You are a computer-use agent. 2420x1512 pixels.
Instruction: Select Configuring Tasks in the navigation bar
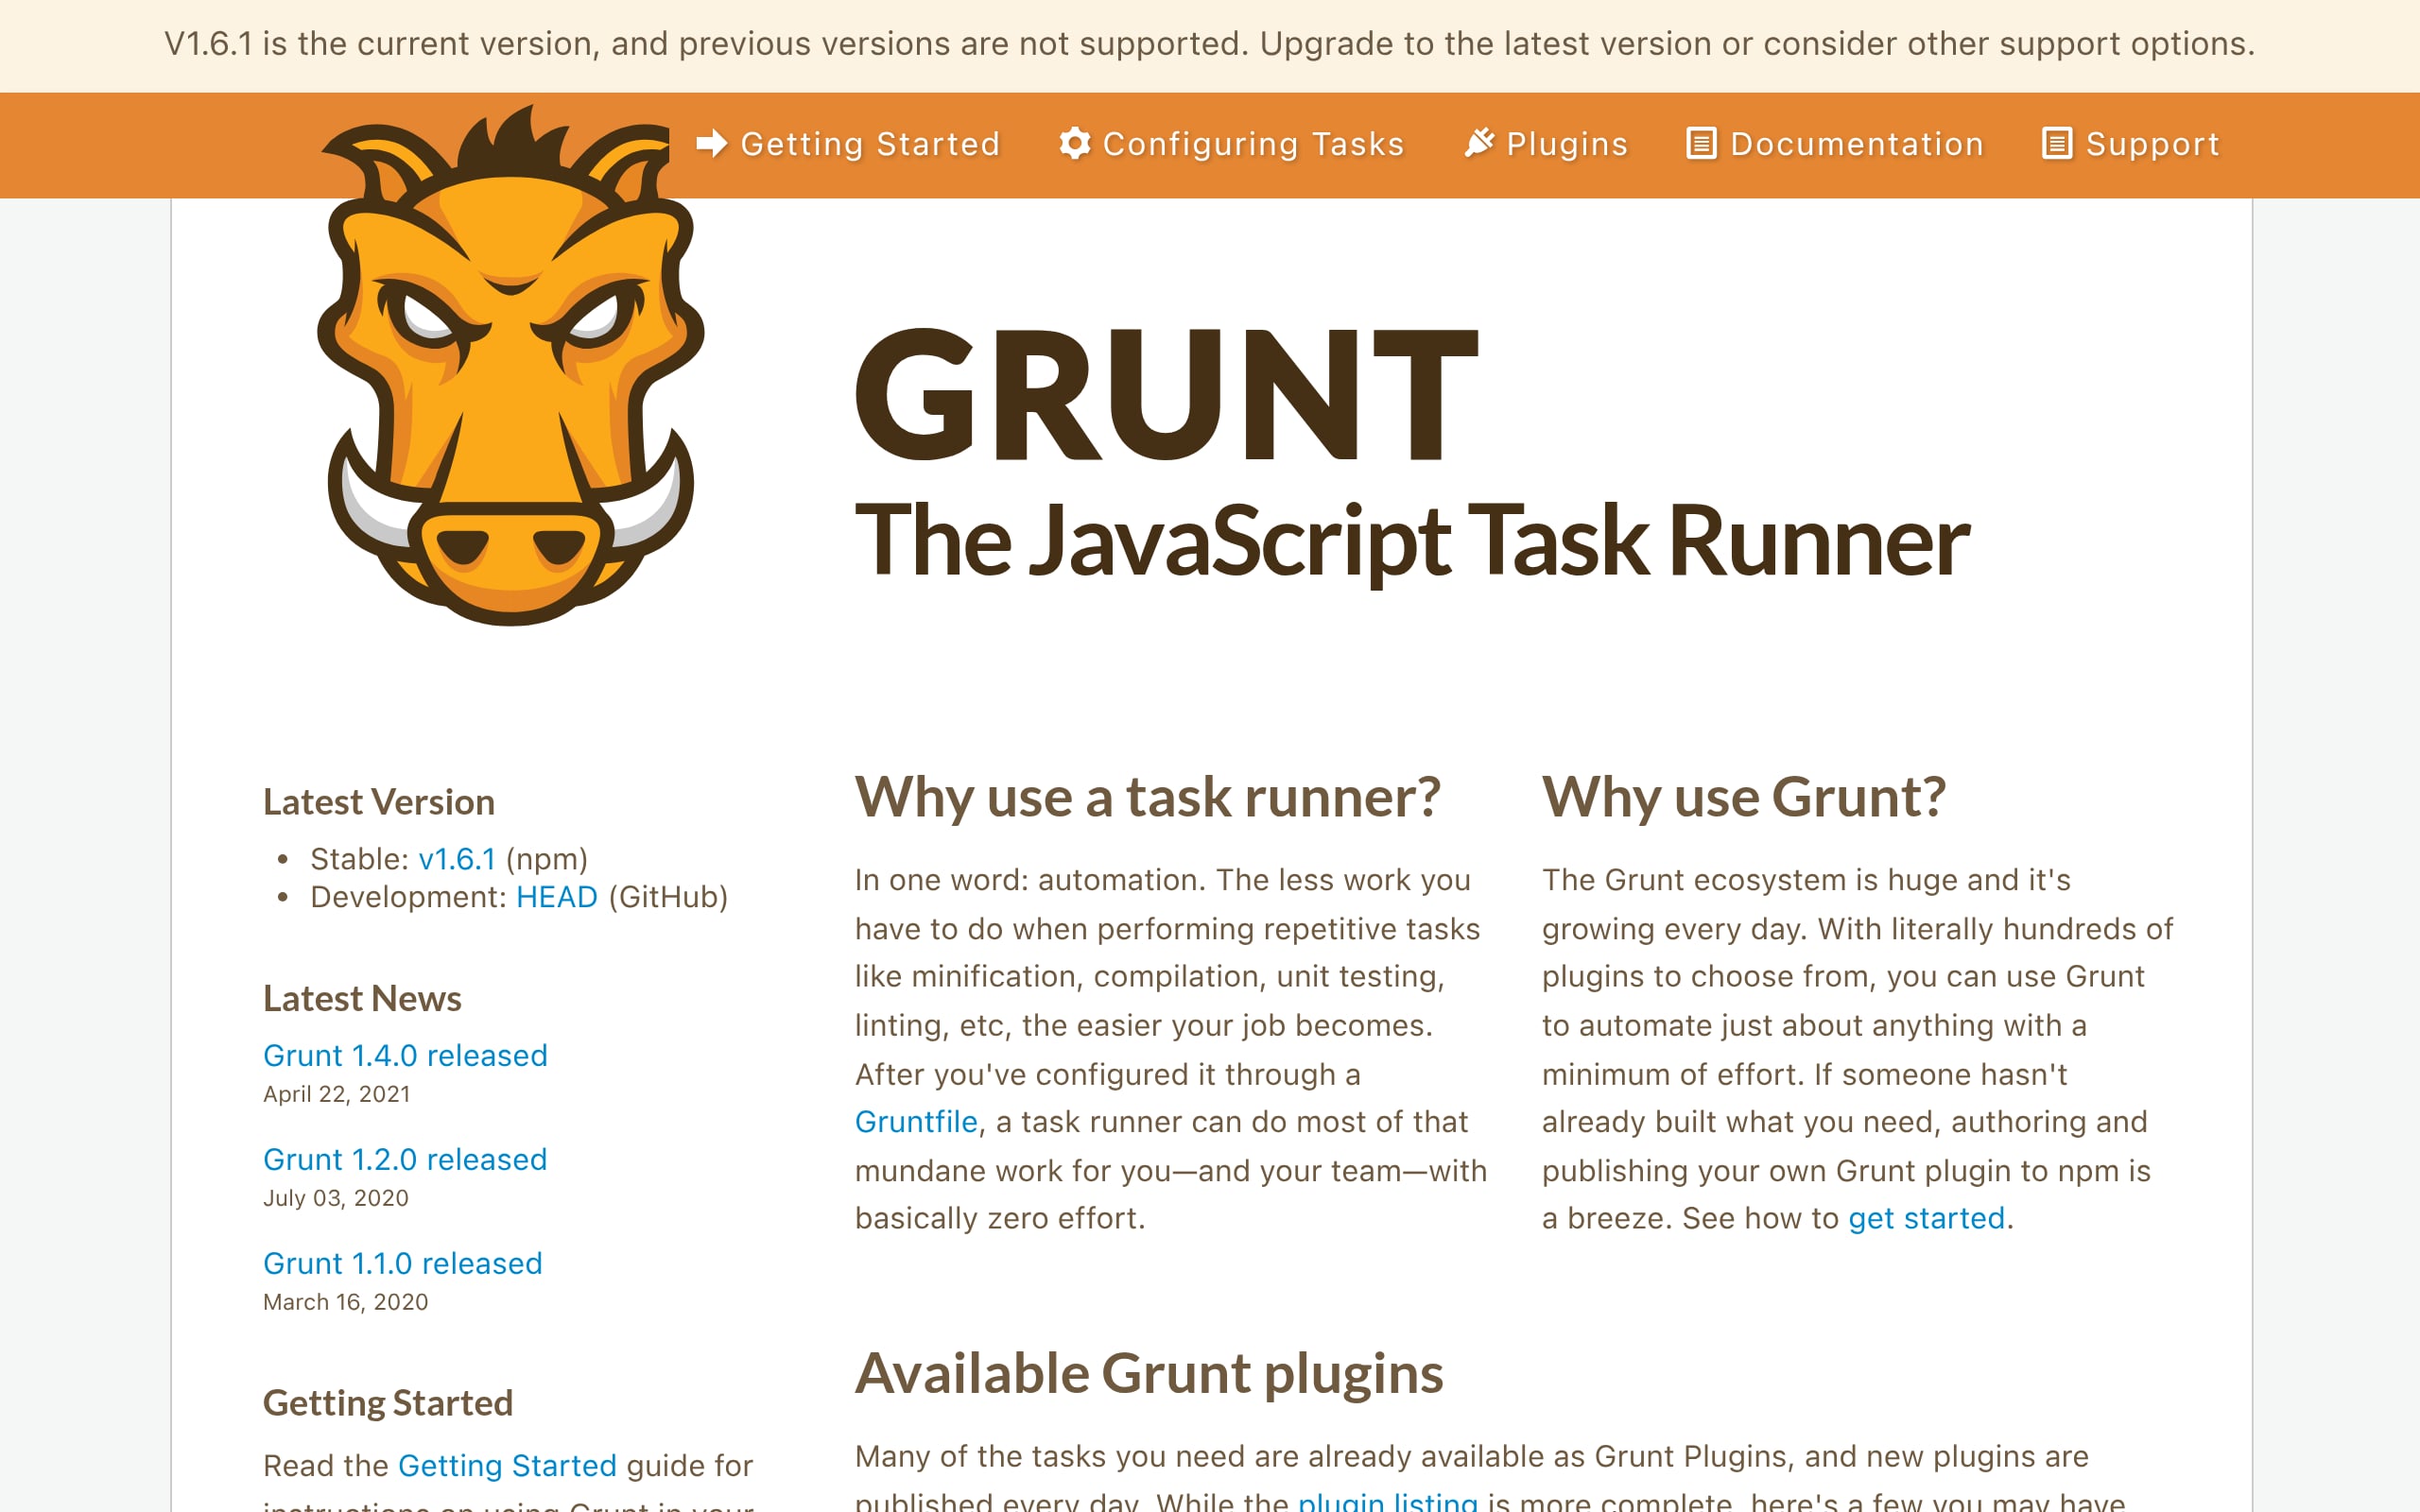pos(1250,143)
